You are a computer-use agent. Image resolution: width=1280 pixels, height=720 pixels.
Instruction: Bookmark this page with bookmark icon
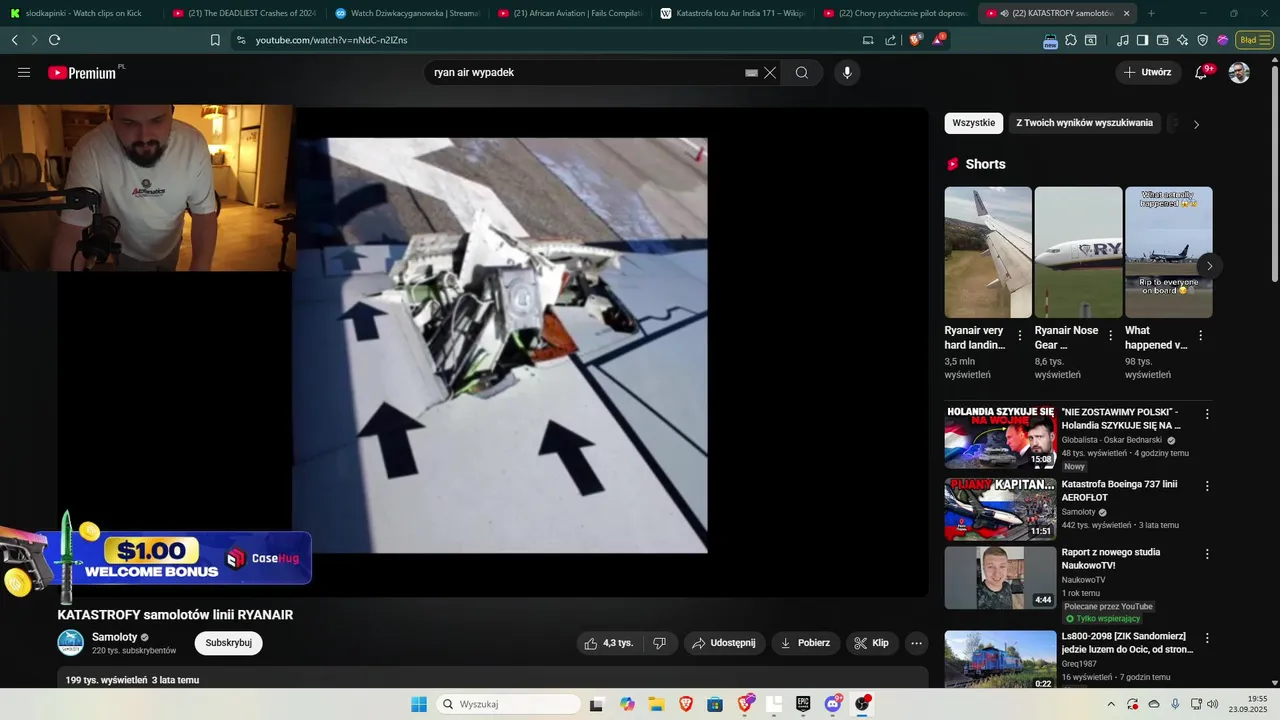215,40
